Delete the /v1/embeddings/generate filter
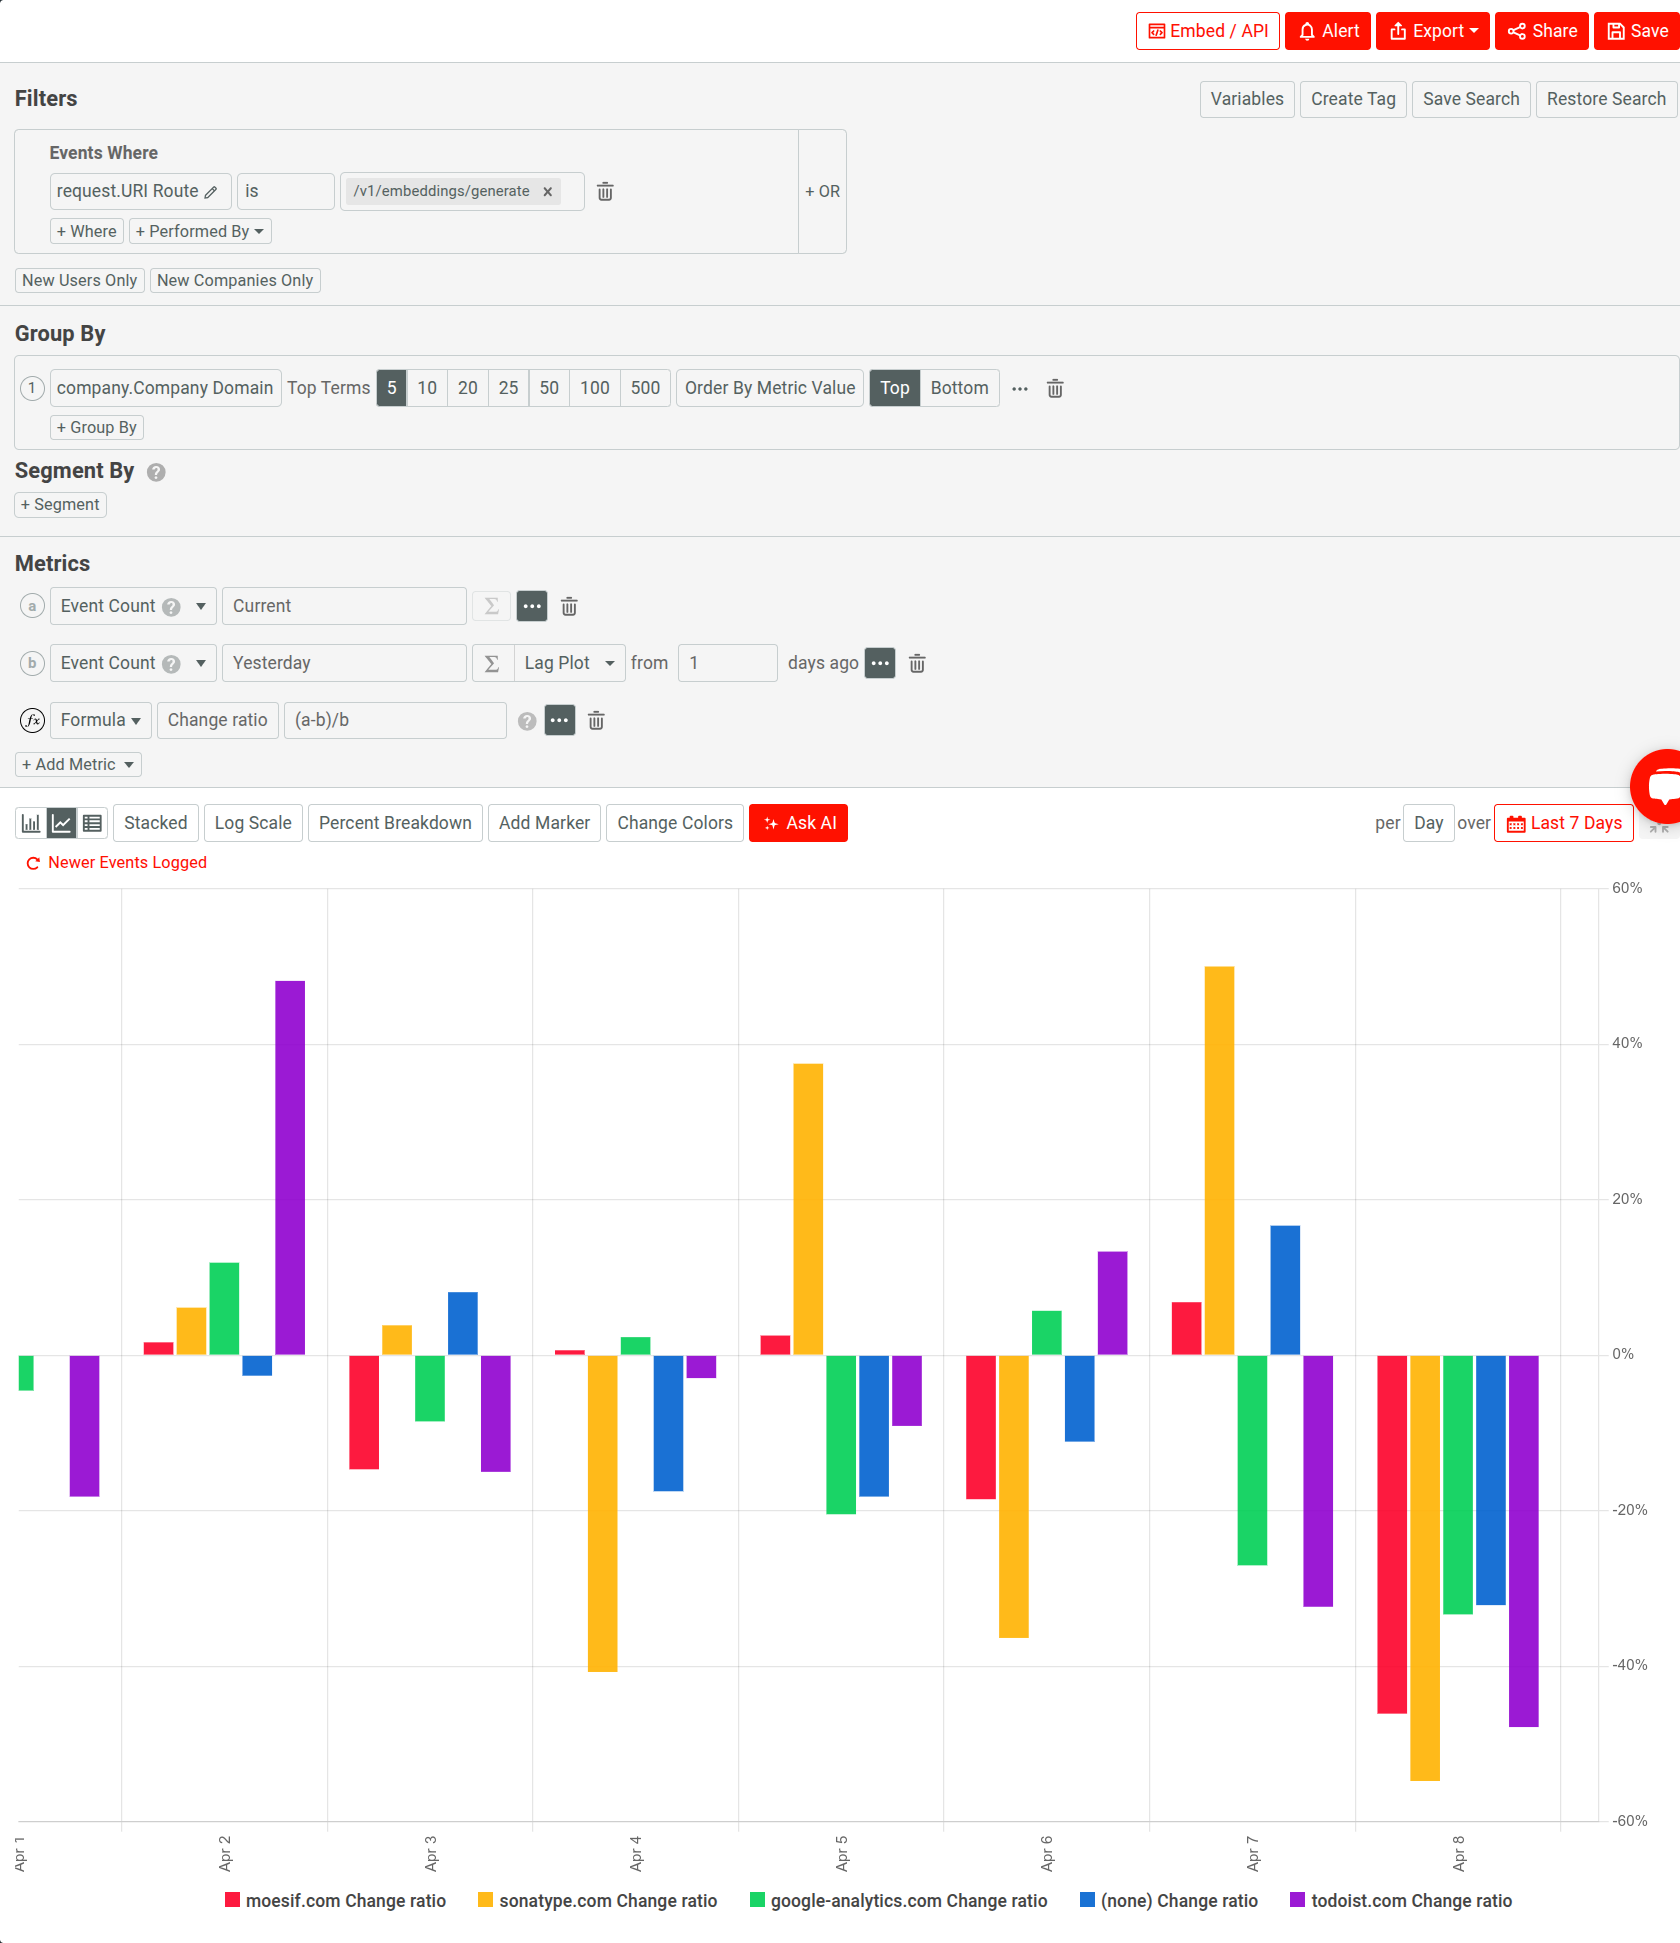Image resolution: width=1680 pixels, height=1943 pixels. click(x=548, y=191)
